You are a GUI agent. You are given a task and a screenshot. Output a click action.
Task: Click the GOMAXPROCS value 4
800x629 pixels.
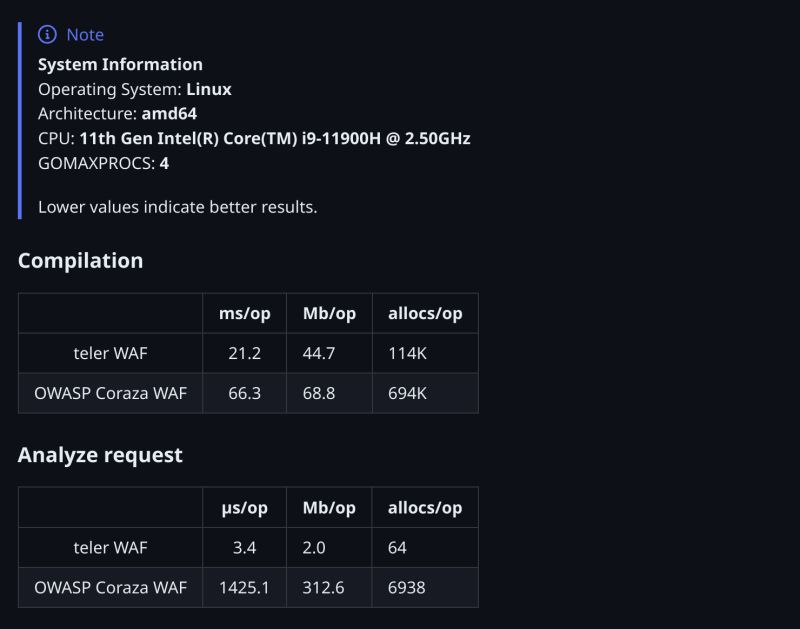tap(164, 163)
